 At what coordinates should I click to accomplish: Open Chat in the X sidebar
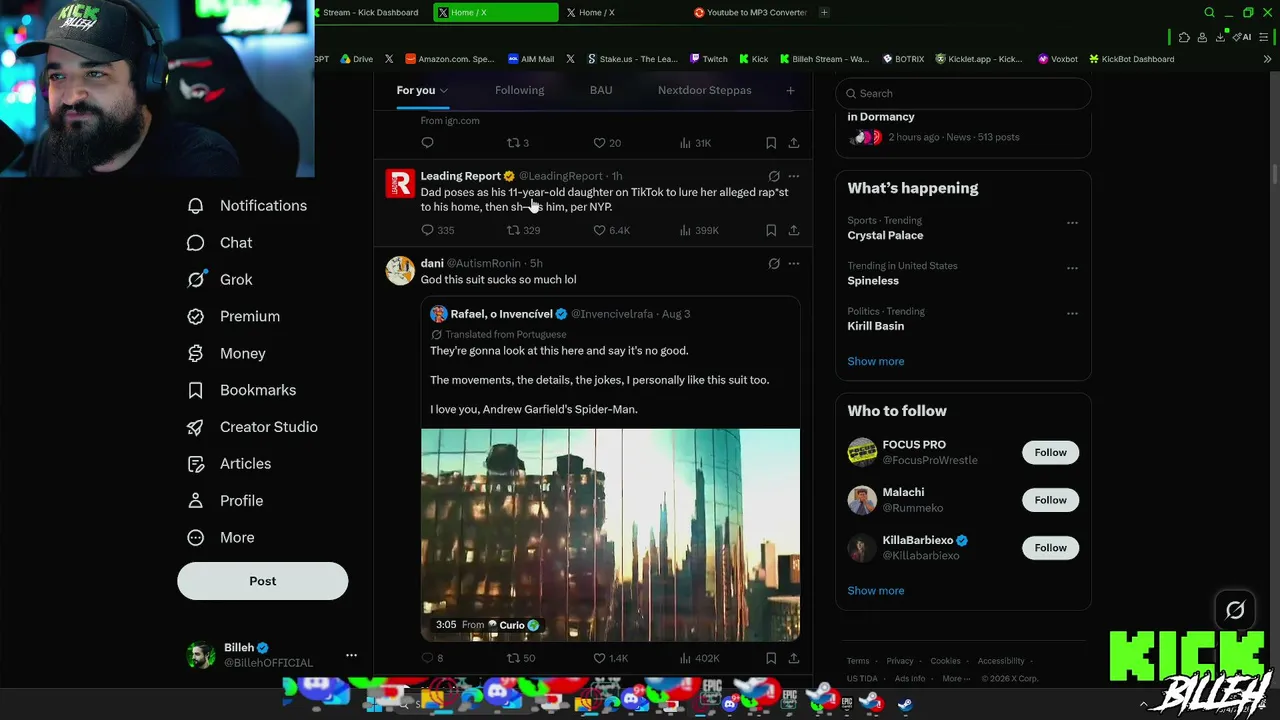click(x=220, y=243)
